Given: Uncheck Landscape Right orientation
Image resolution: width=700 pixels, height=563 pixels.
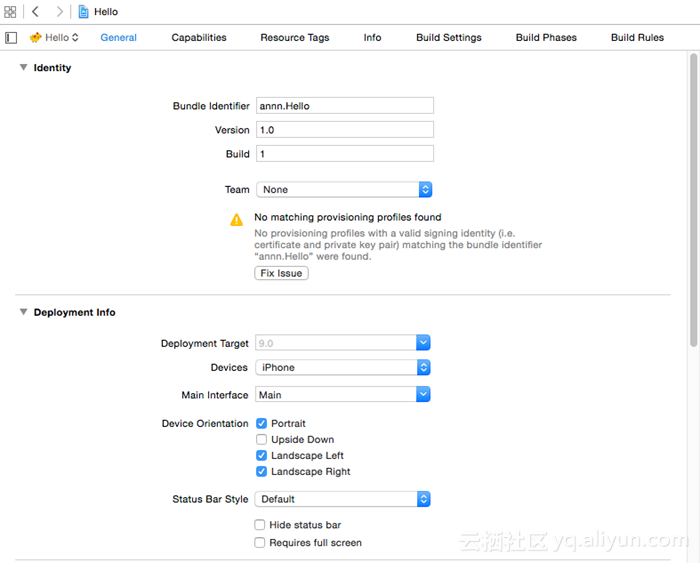Looking at the screenshot, I should pyautogui.click(x=262, y=471).
